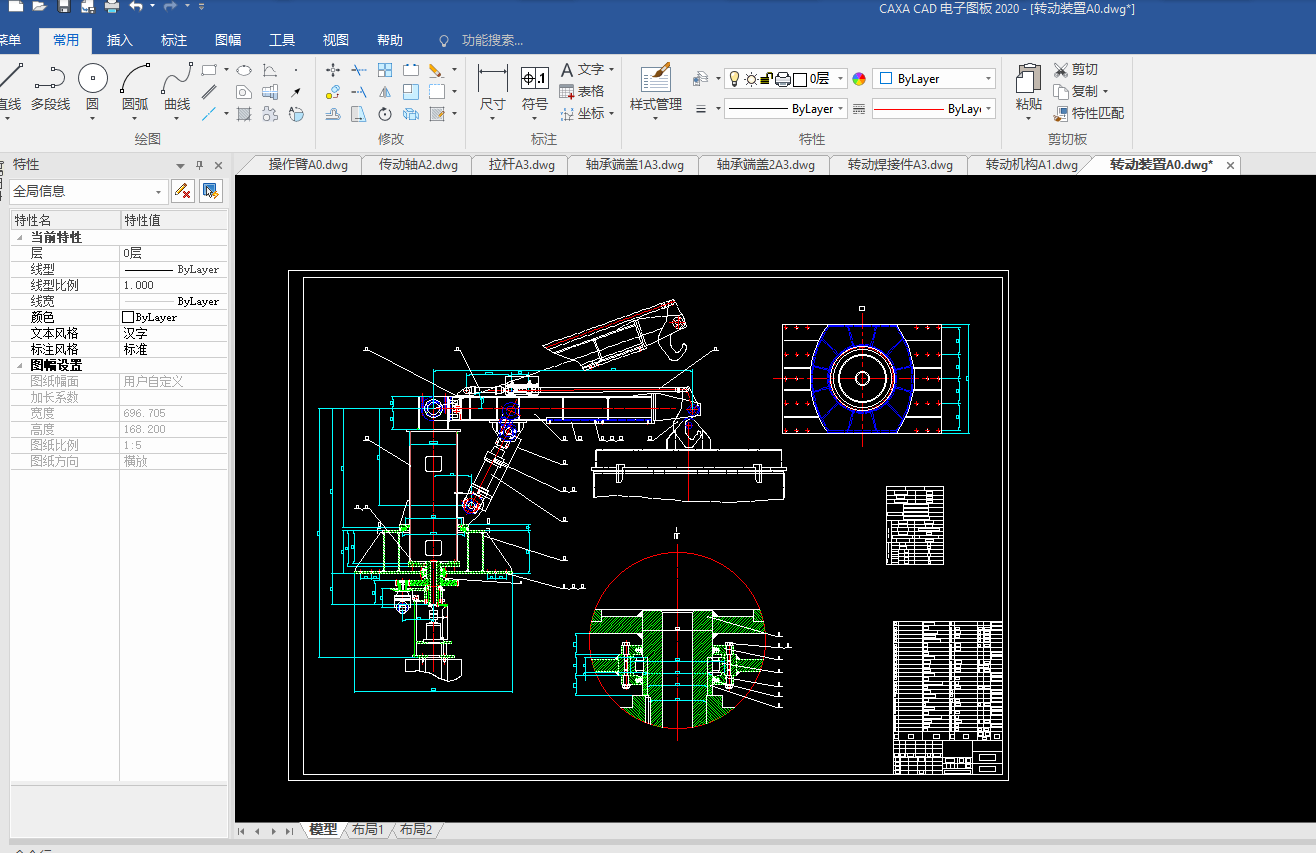Click the 特性匹配 property match tool
Image resolution: width=1316 pixels, height=853 pixels.
(1088, 113)
